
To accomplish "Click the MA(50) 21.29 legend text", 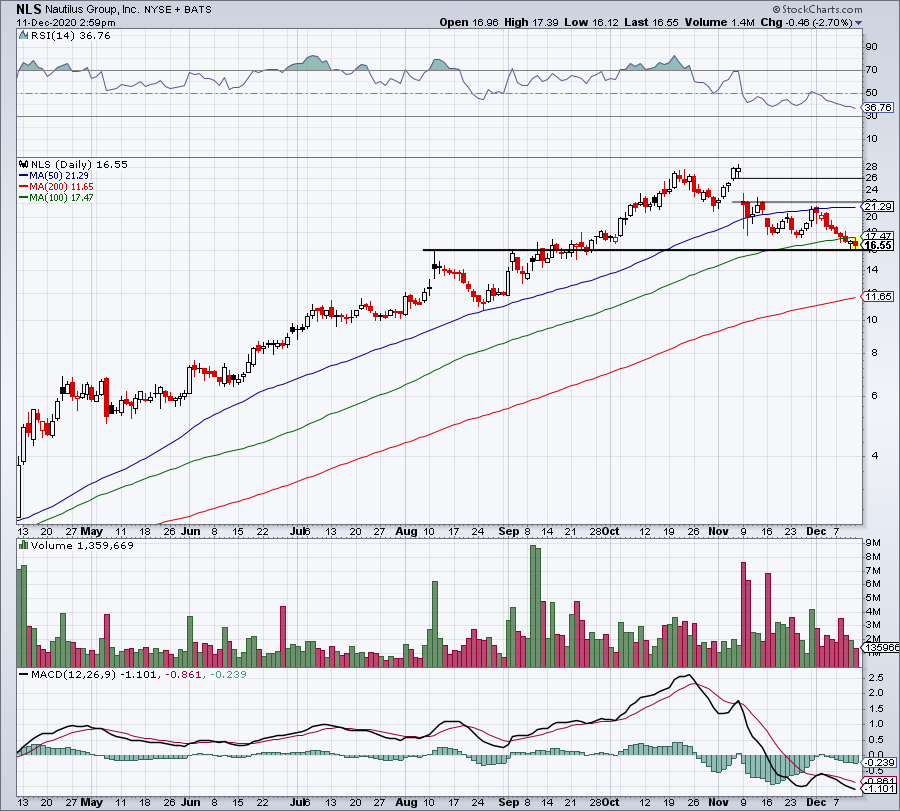I will point(59,176).
